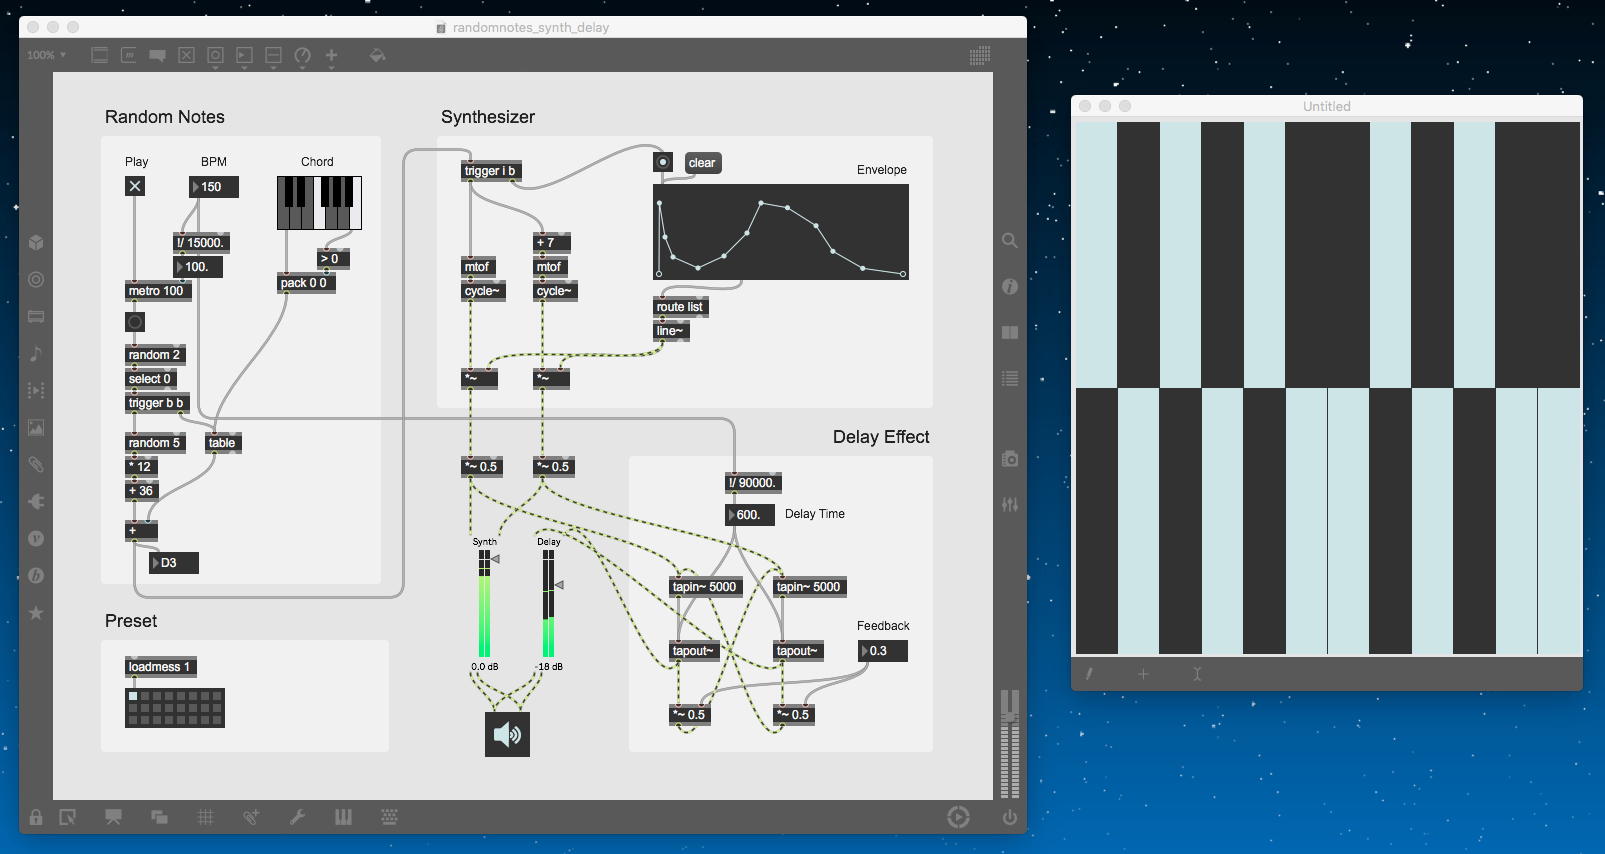Select the pack 0 0 object
Viewport: 1605px width, 854px height.
pyautogui.click(x=305, y=283)
